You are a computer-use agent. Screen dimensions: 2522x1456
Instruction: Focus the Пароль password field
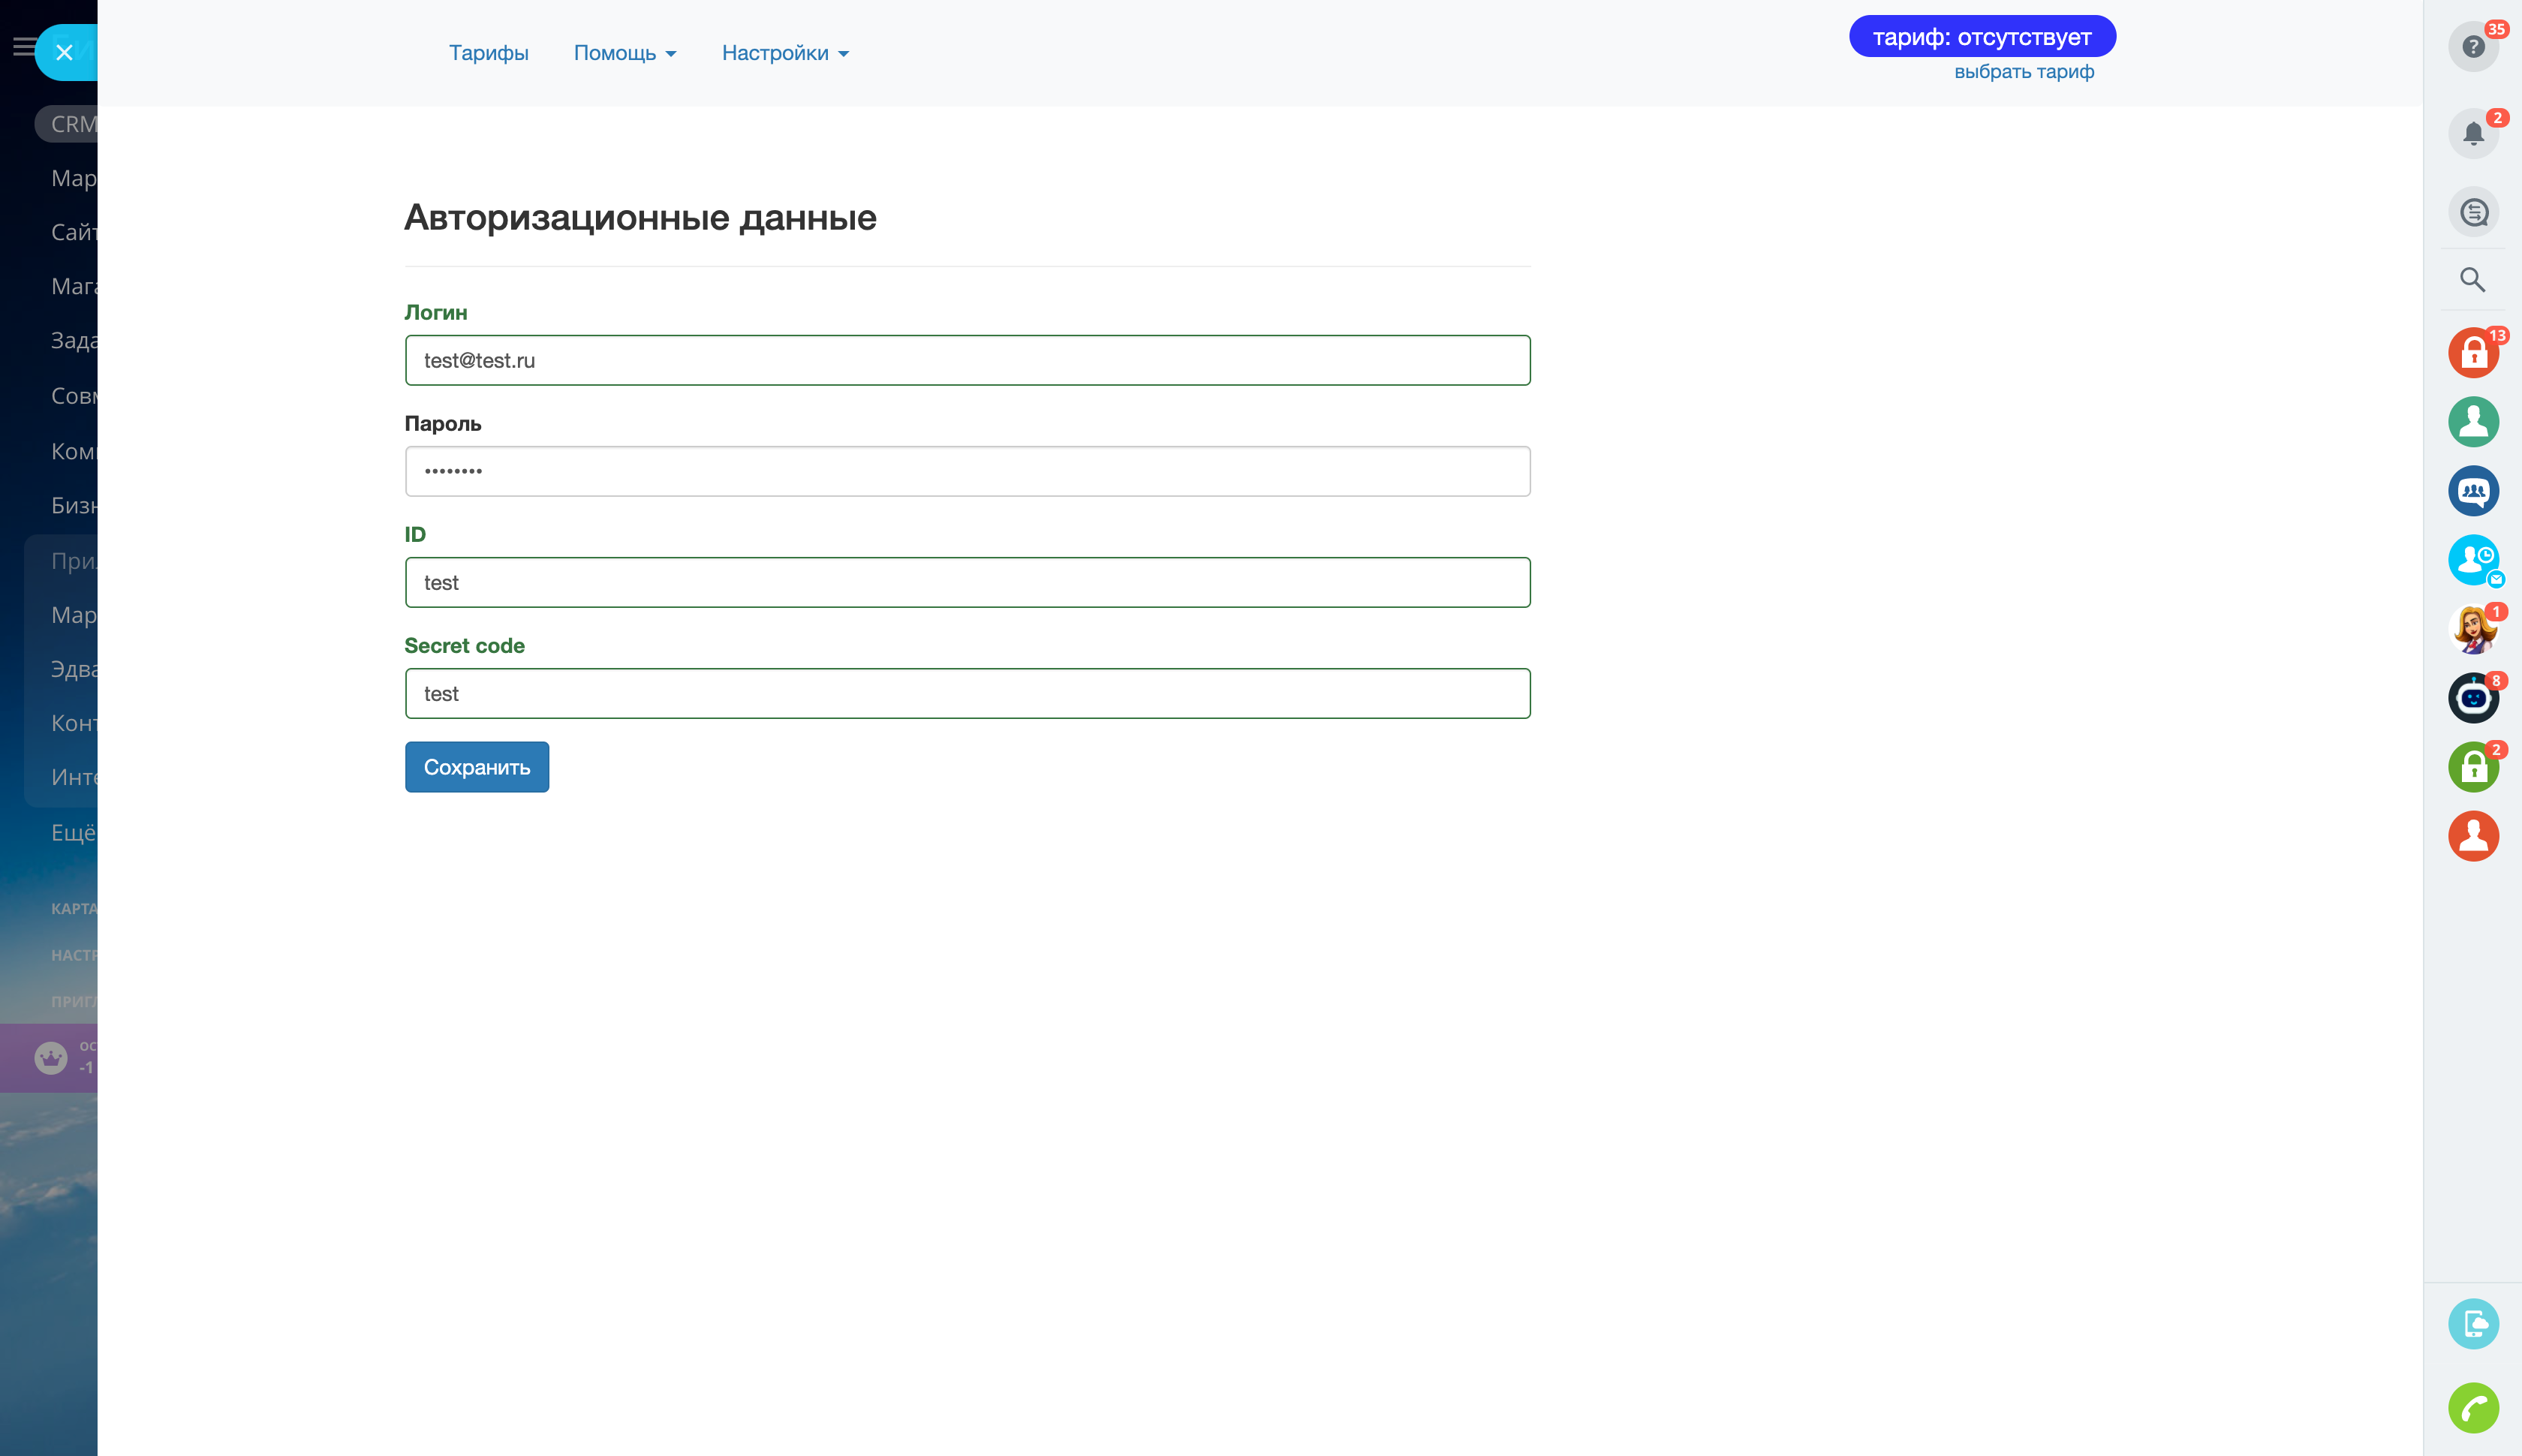pyautogui.click(x=967, y=471)
